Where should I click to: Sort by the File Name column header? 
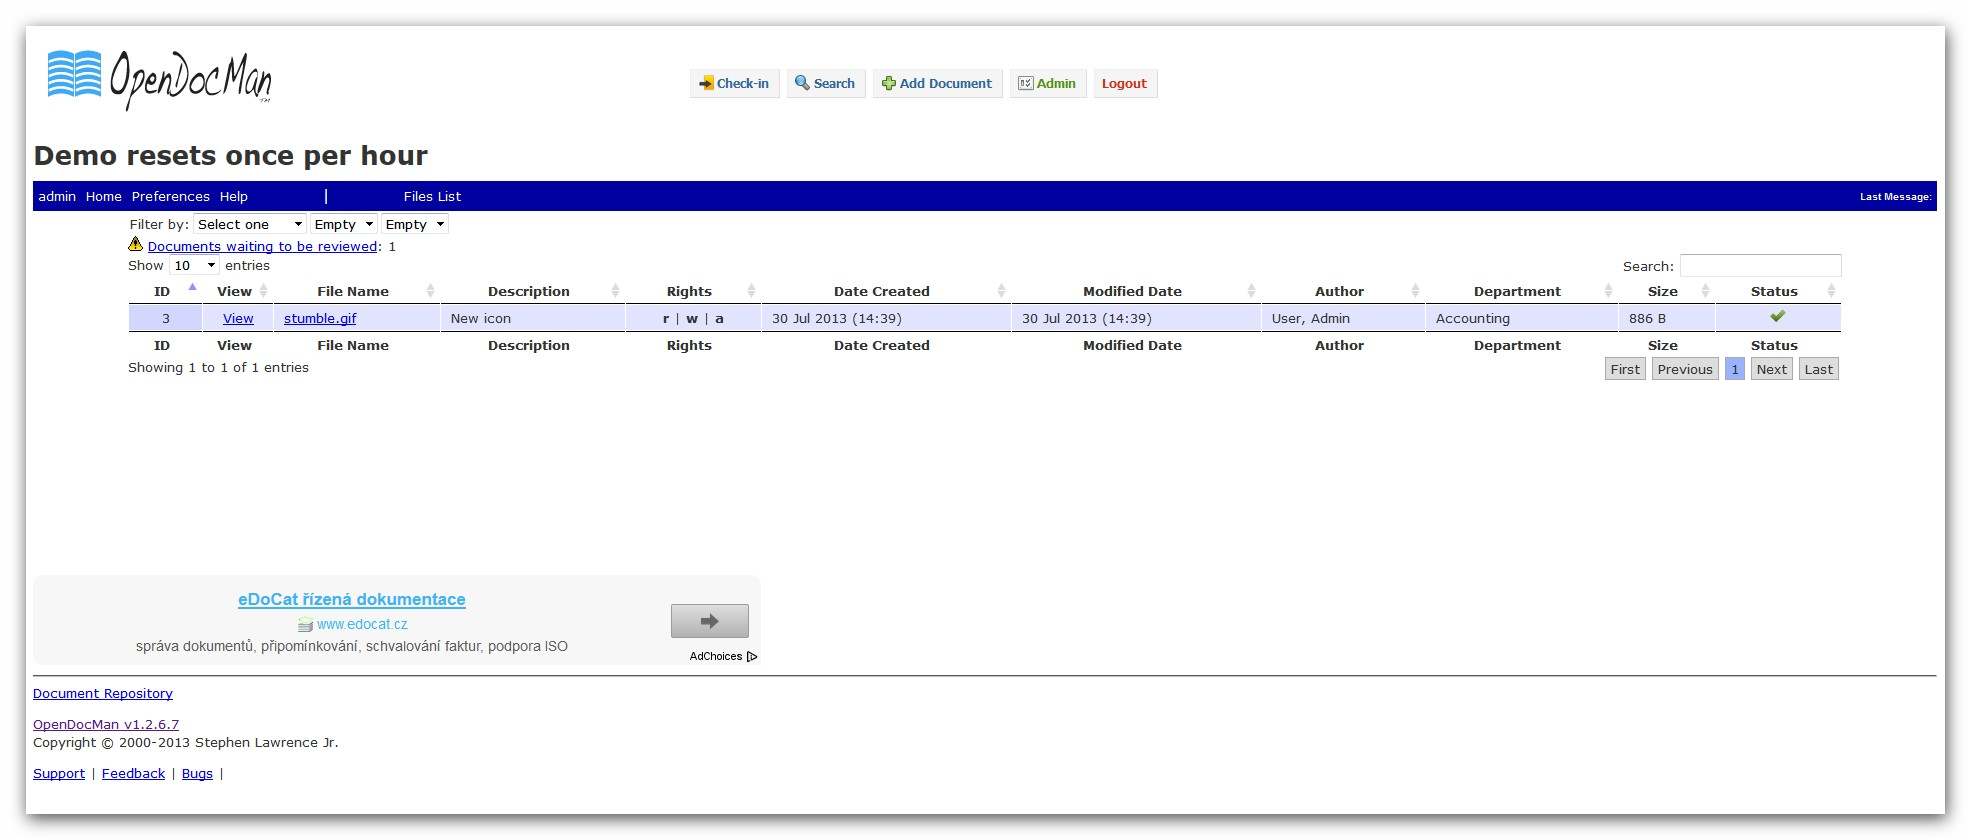pyautogui.click(x=356, y=291)
